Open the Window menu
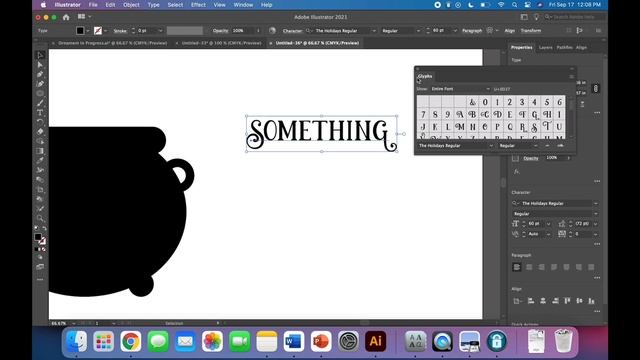640x360 pixels. (243, 5)
